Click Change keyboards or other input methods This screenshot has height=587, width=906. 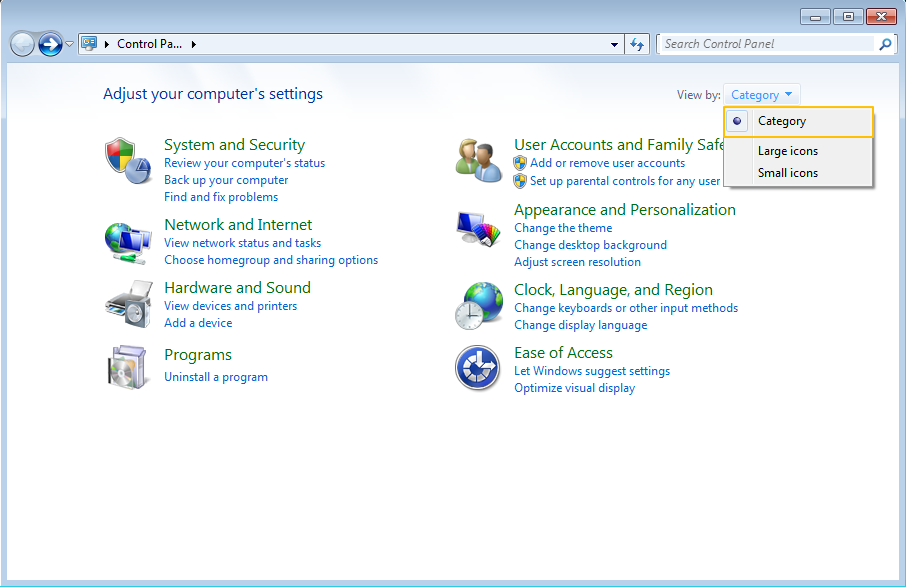coord(626,308)
